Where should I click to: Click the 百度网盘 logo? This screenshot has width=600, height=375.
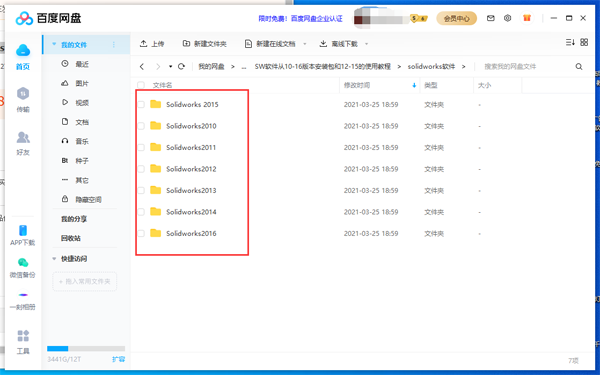48,18
